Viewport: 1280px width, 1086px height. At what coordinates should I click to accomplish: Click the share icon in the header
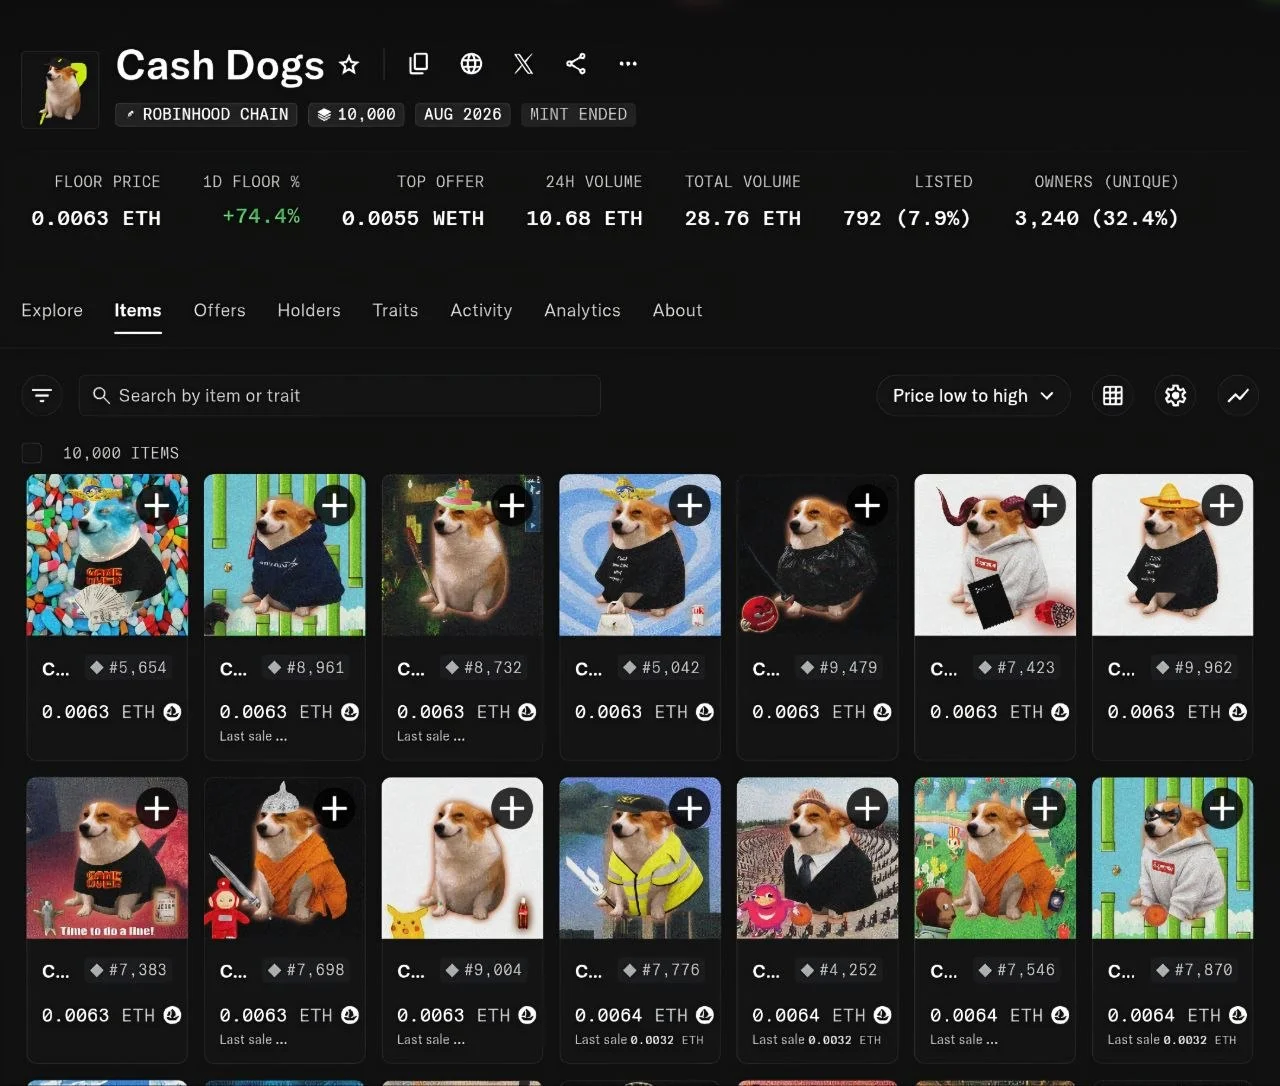pyautogui.click(x=576, y=64)
